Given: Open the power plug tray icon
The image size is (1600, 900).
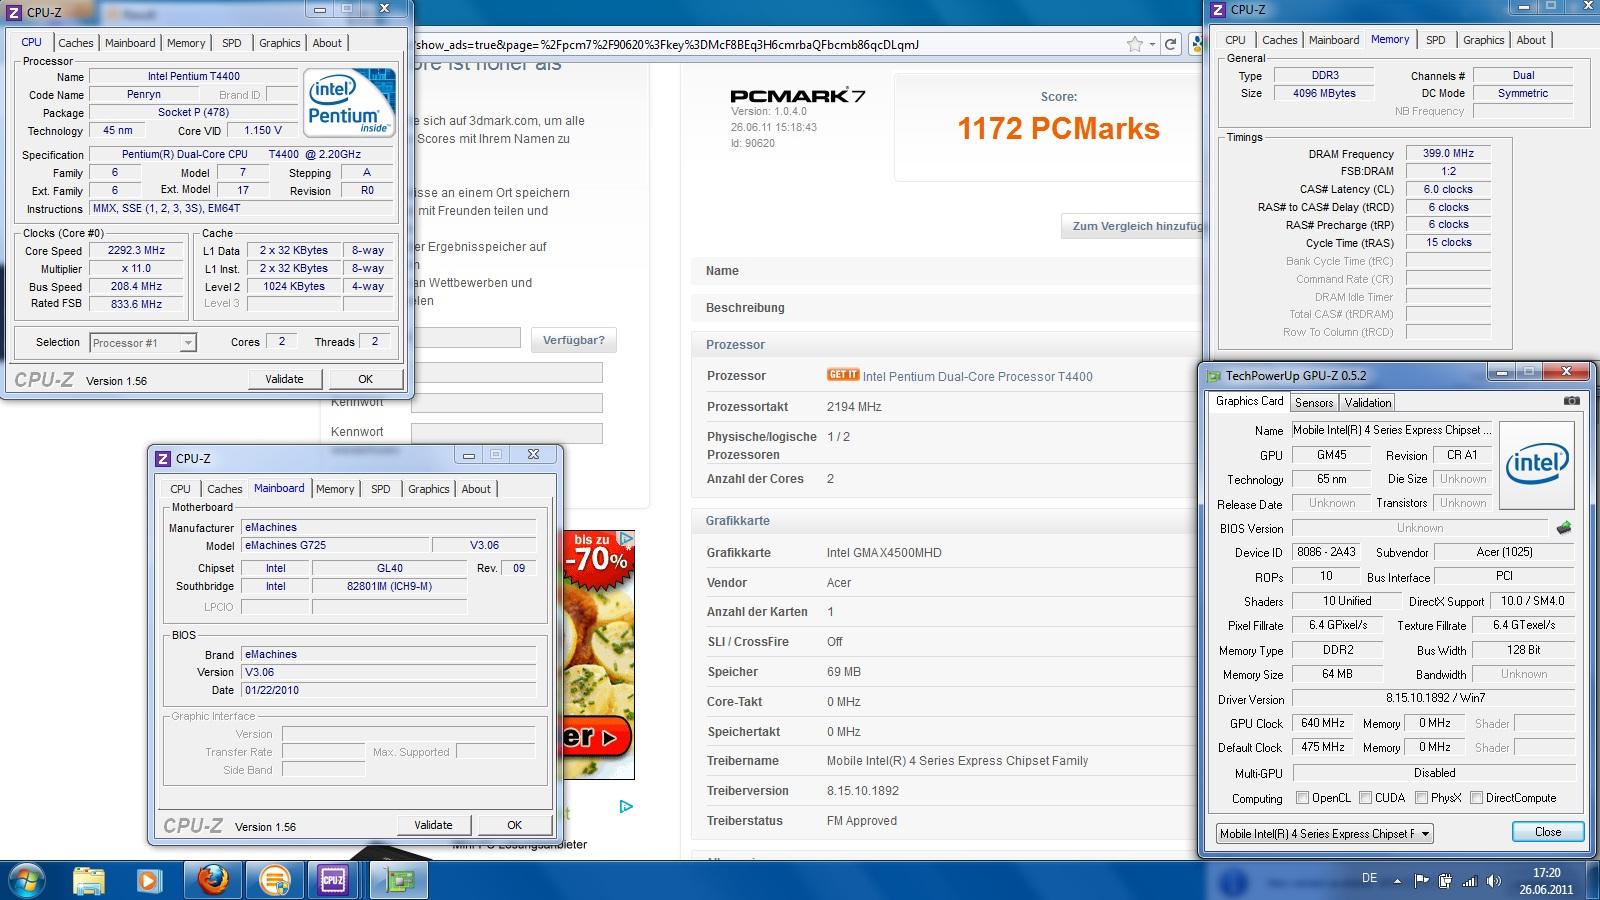Looking at the screenshot, I should pos(1445,881).
